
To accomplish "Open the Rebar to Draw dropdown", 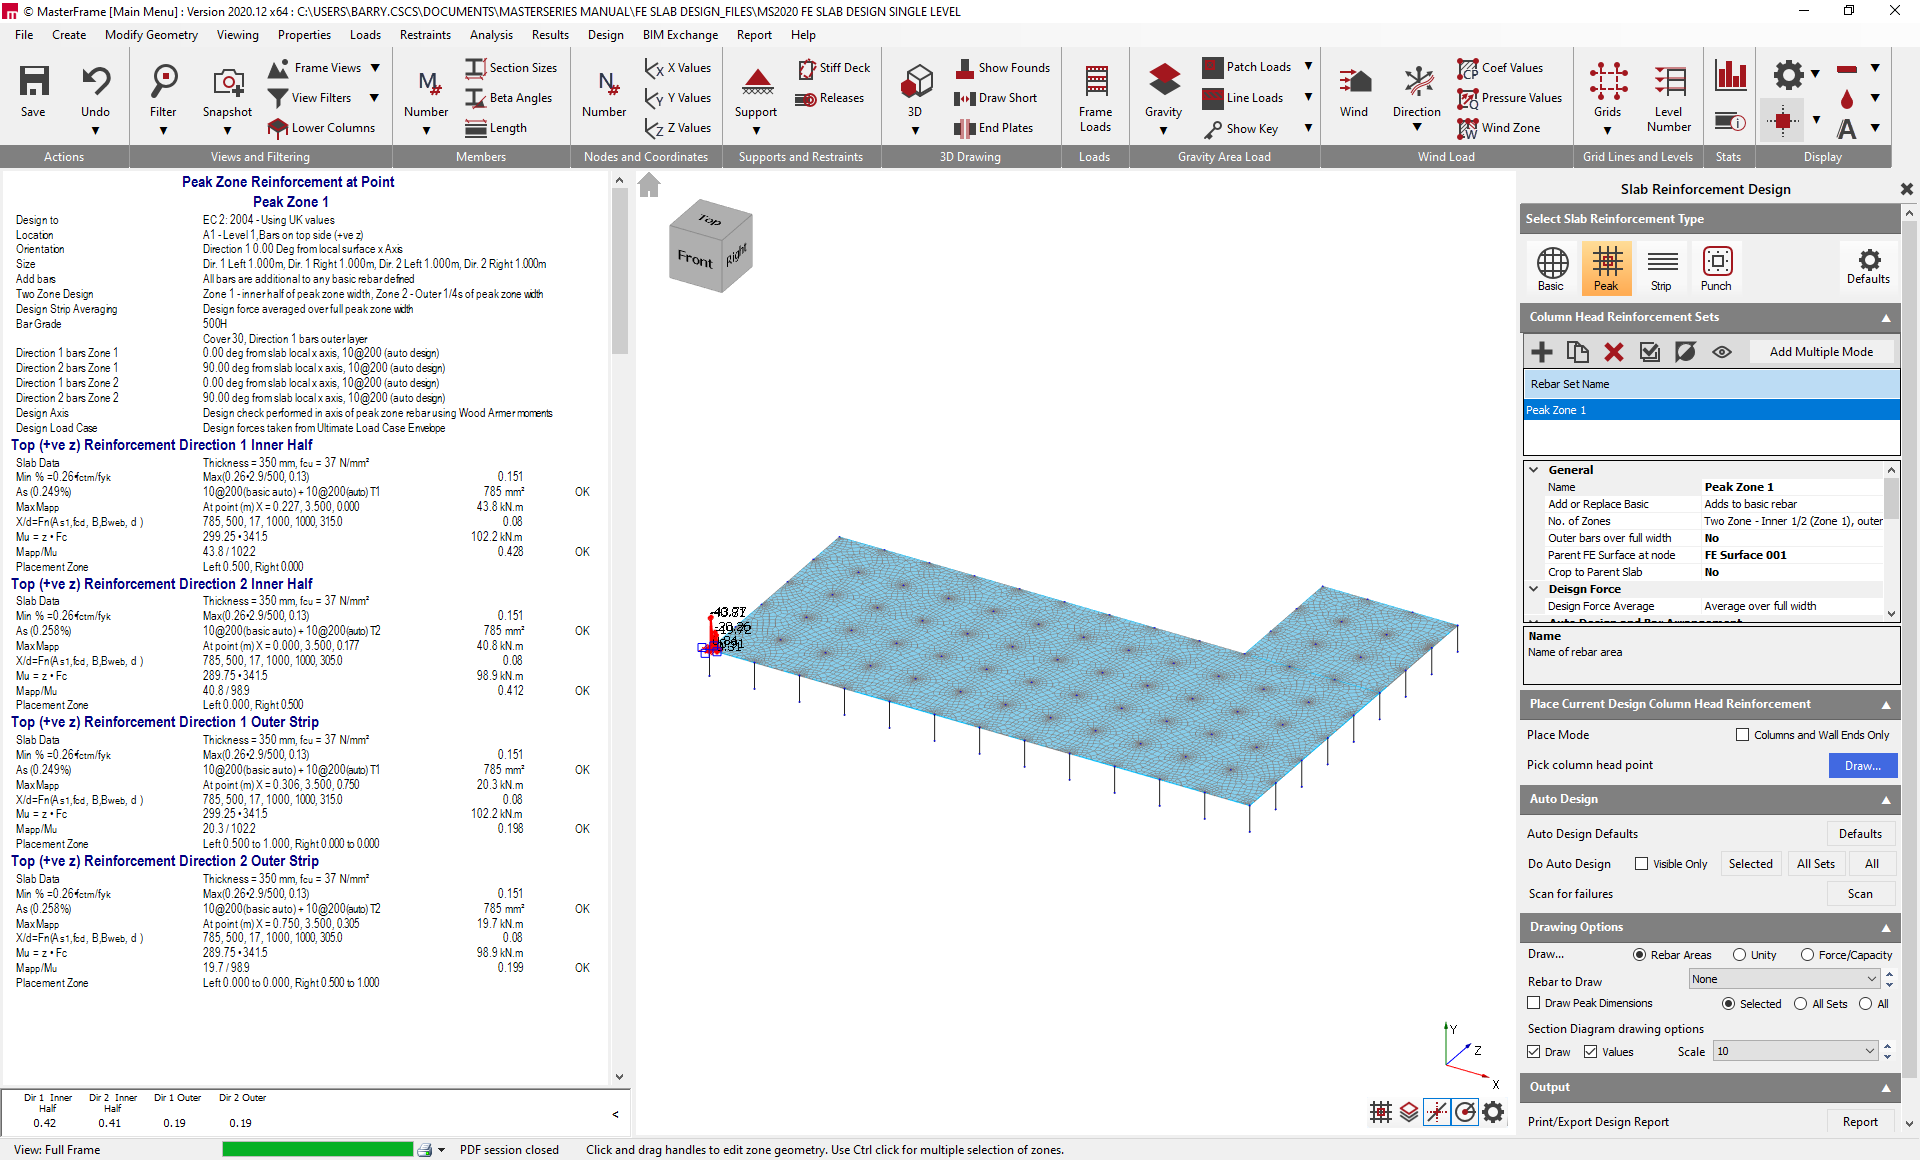I will (1784, 979).
